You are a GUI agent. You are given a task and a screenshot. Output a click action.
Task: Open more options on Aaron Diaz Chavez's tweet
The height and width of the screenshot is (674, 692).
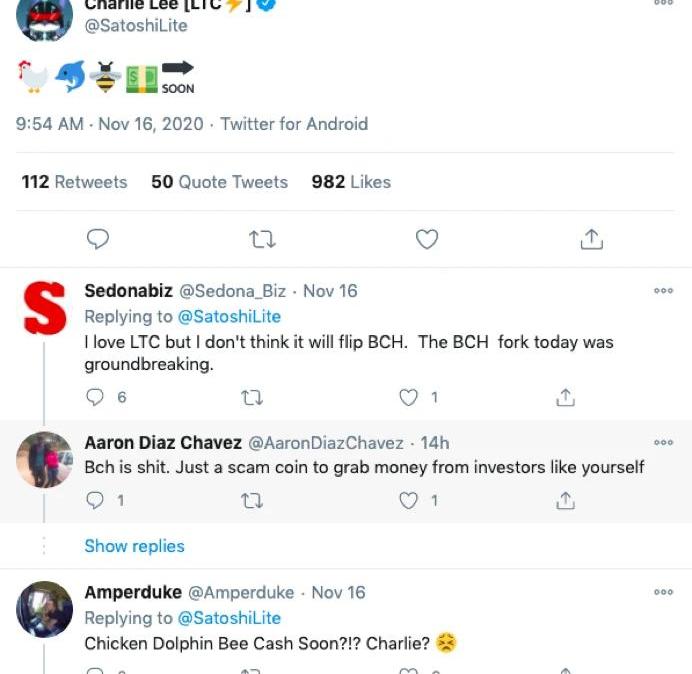(x=663, y=442)
